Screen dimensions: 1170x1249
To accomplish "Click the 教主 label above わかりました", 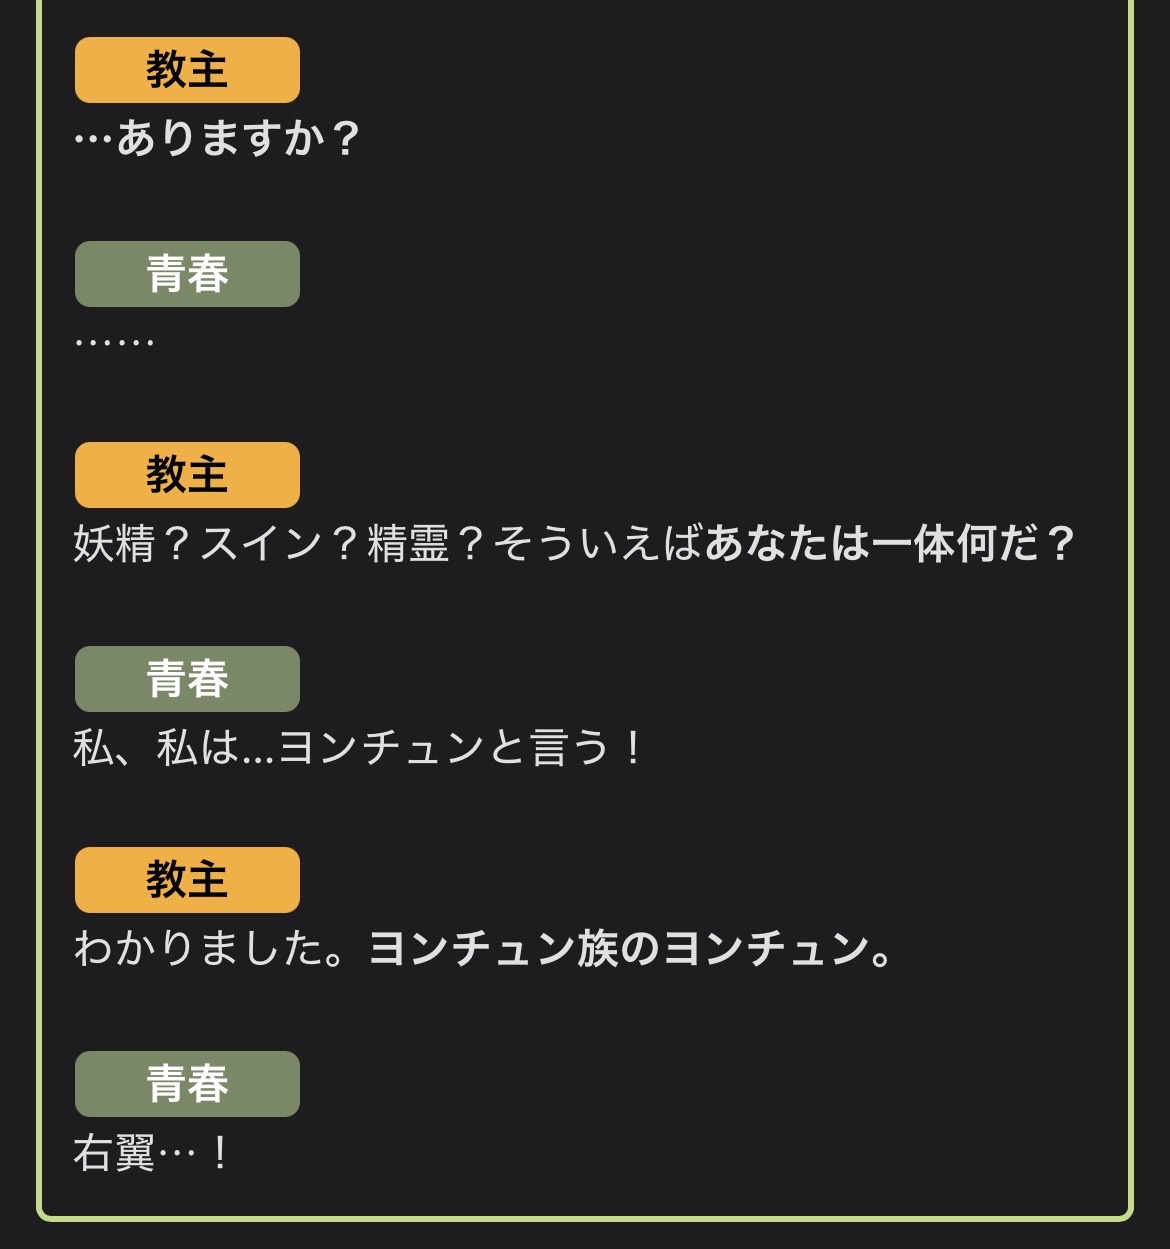I will point(187,880).
